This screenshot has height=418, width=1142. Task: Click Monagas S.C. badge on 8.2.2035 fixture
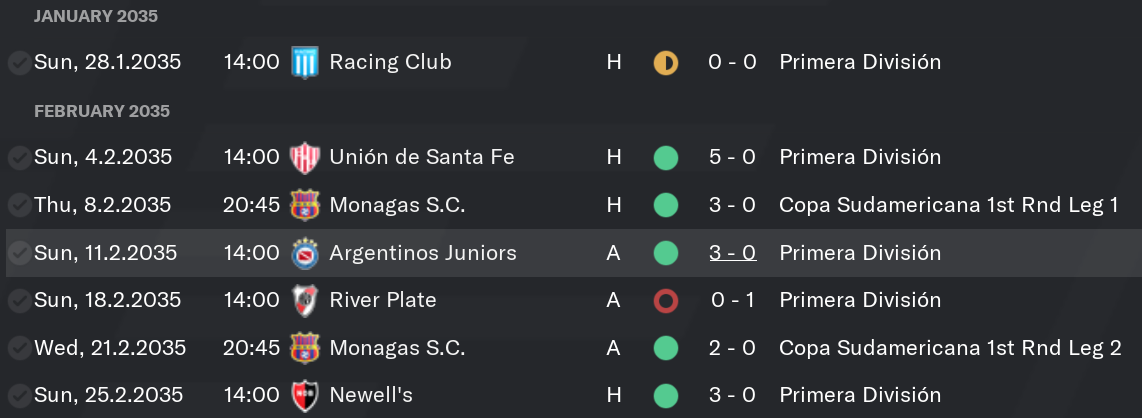(304, 205)
